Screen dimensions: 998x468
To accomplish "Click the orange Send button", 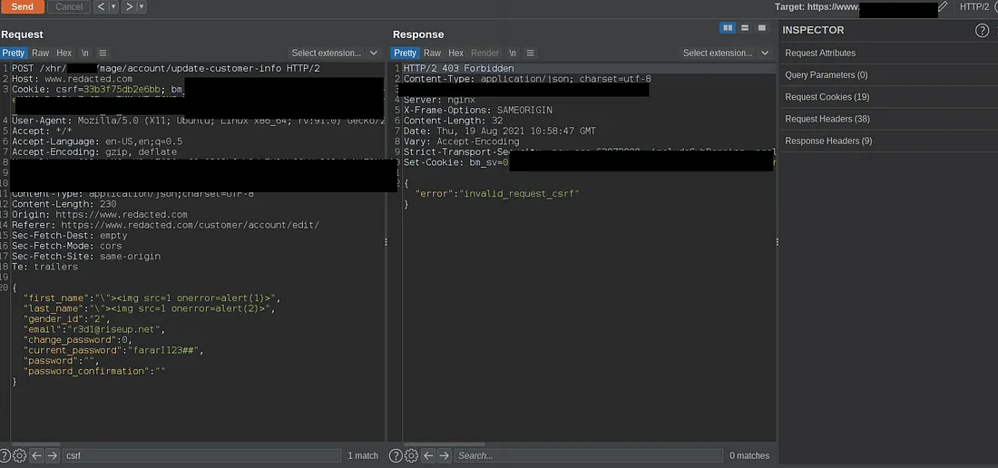I will [x=22, y=7].
